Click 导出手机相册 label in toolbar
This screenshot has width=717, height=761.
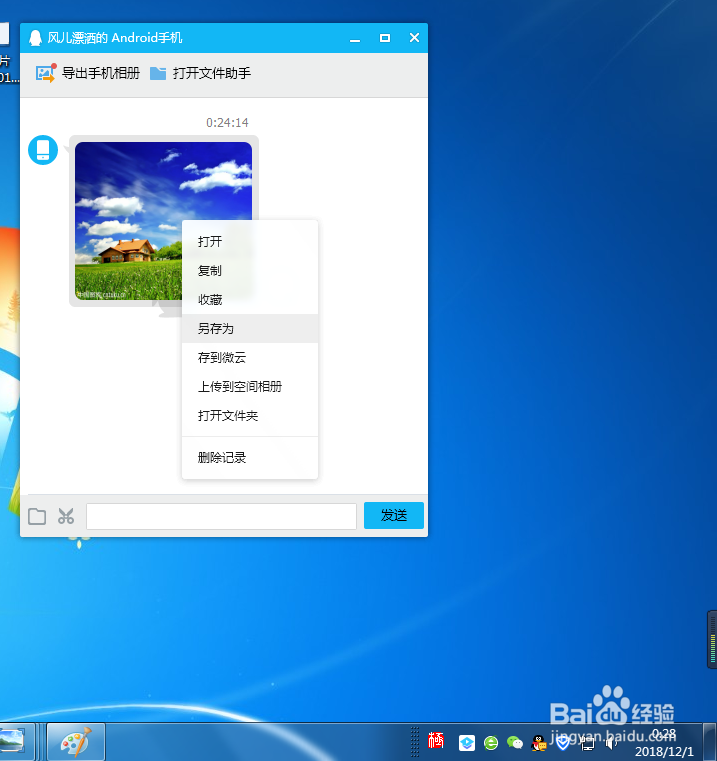(x=101, y=73)
